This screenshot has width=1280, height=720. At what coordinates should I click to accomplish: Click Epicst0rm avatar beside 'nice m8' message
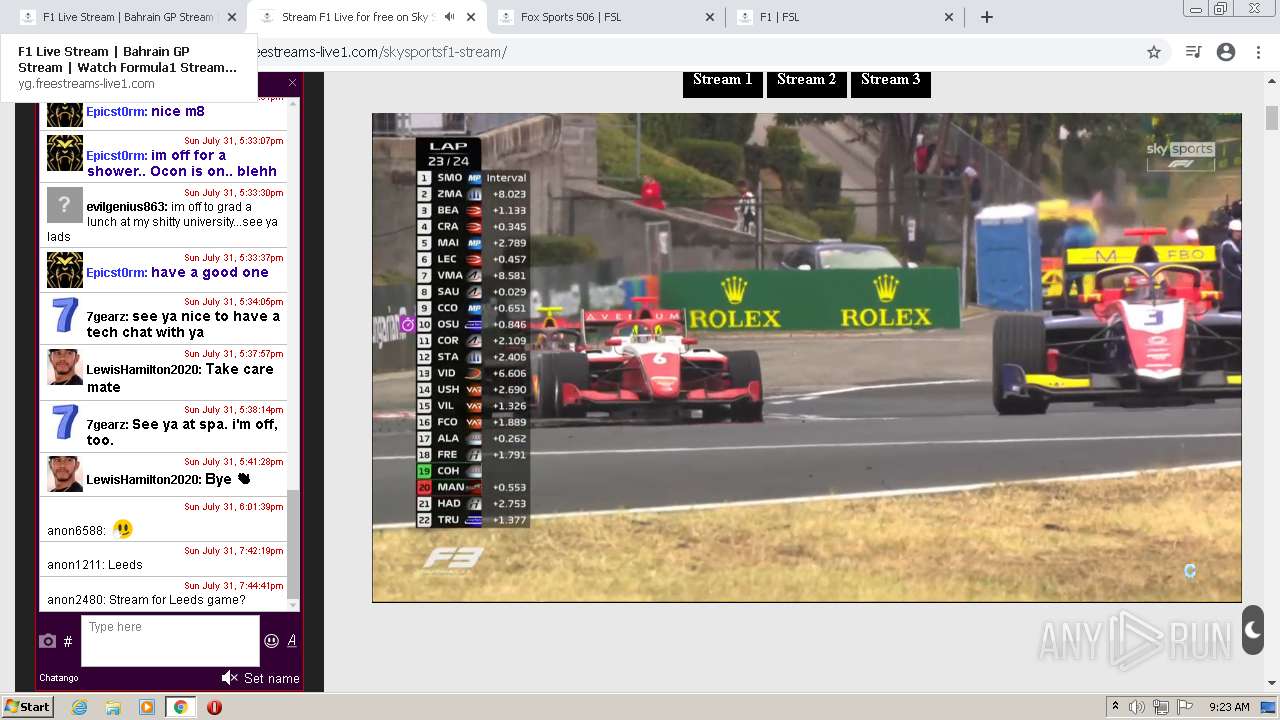(x=65, y=113)
